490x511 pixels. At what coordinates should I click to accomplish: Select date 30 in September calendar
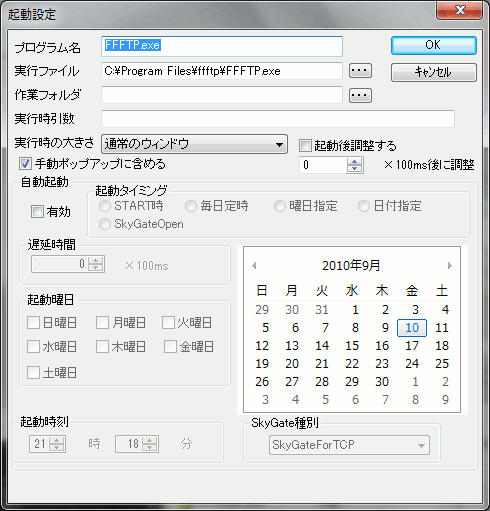[382, 382]
